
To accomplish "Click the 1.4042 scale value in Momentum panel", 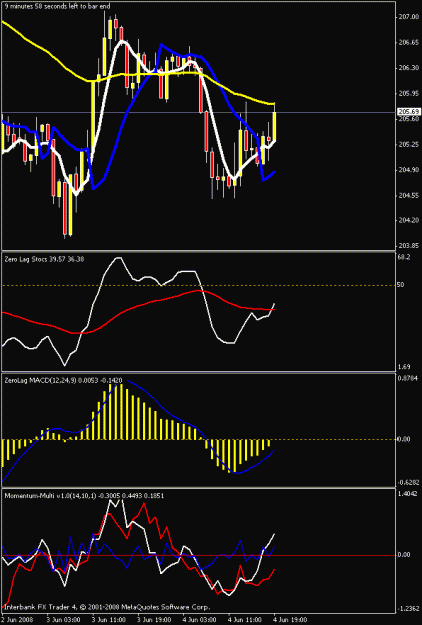I will pos(408,494).
